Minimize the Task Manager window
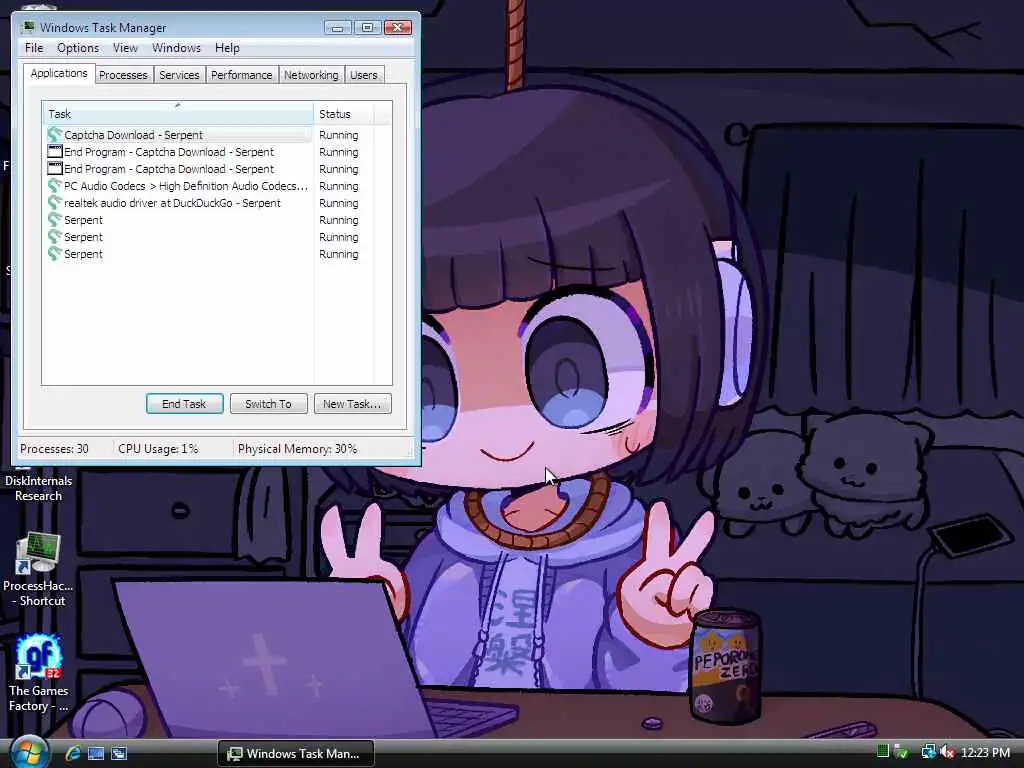The image size is (1024, 768). click(337, 27)
